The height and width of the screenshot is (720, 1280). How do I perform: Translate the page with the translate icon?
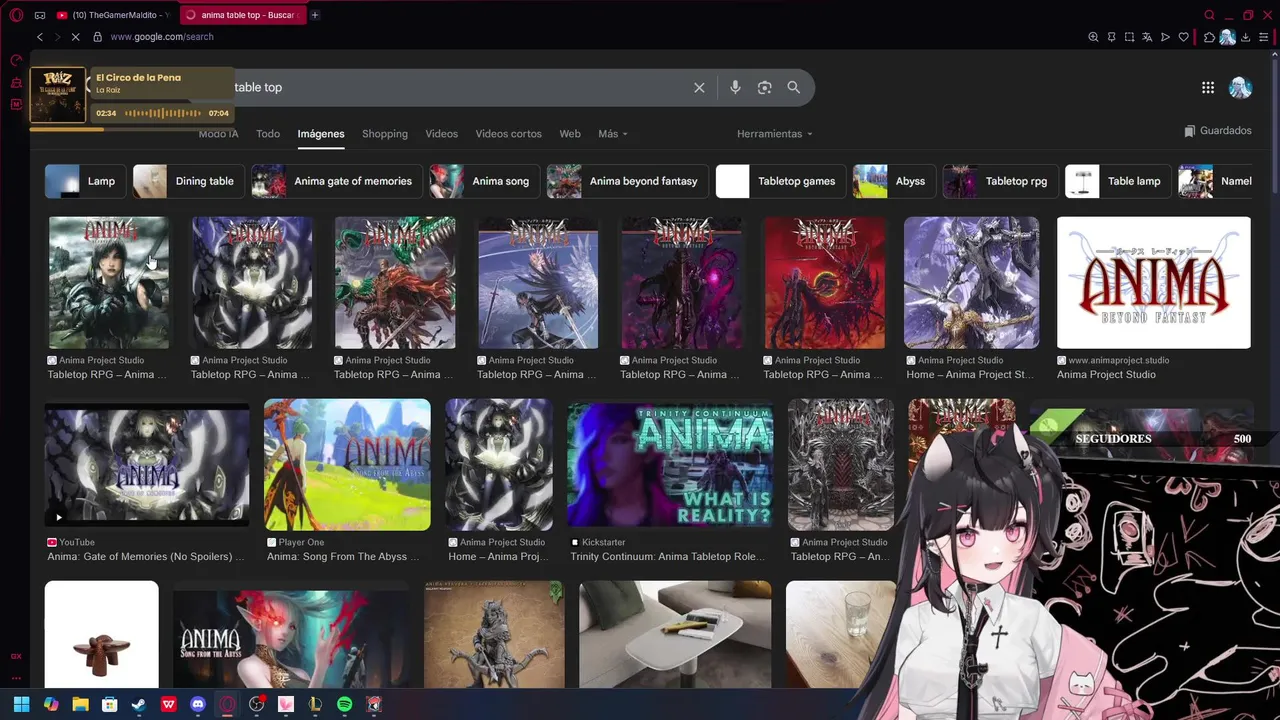click(x=1147, y=37)
